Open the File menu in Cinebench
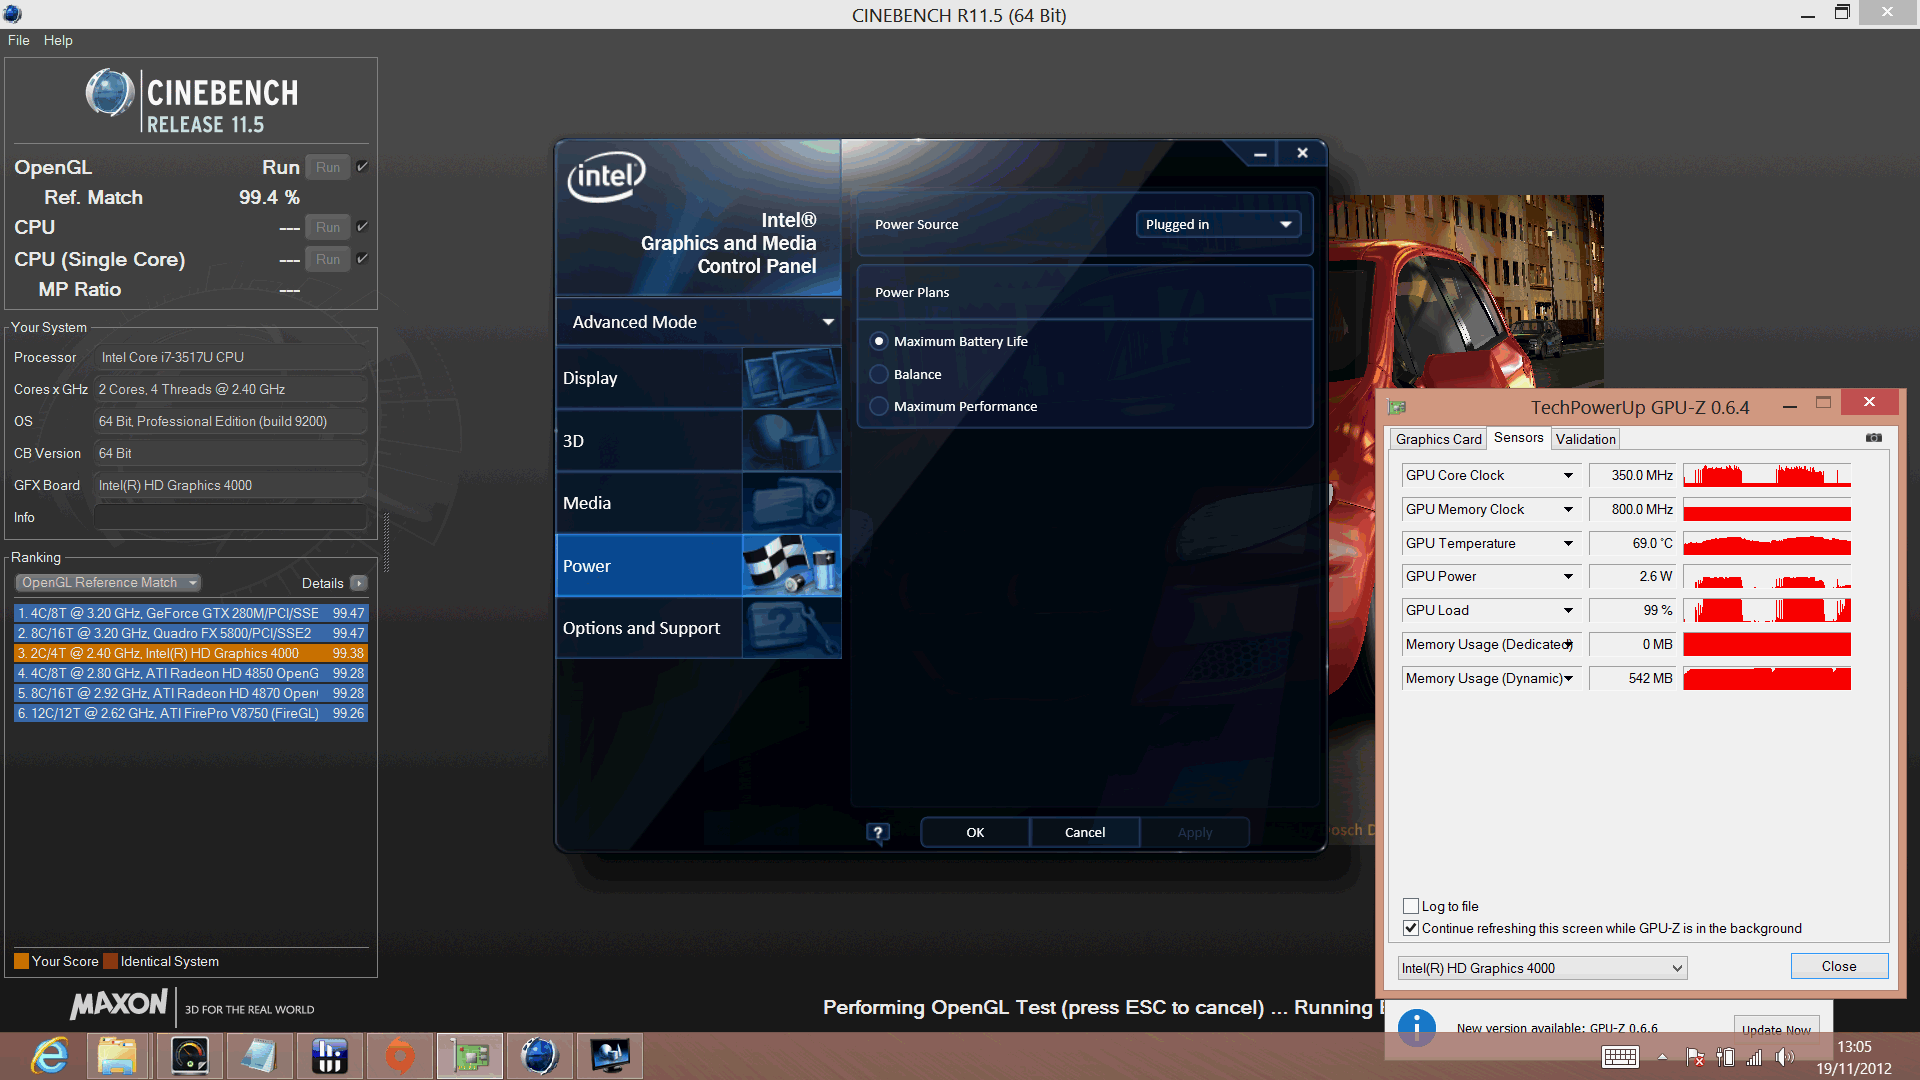1920x1080 pixels. (18, 40)
